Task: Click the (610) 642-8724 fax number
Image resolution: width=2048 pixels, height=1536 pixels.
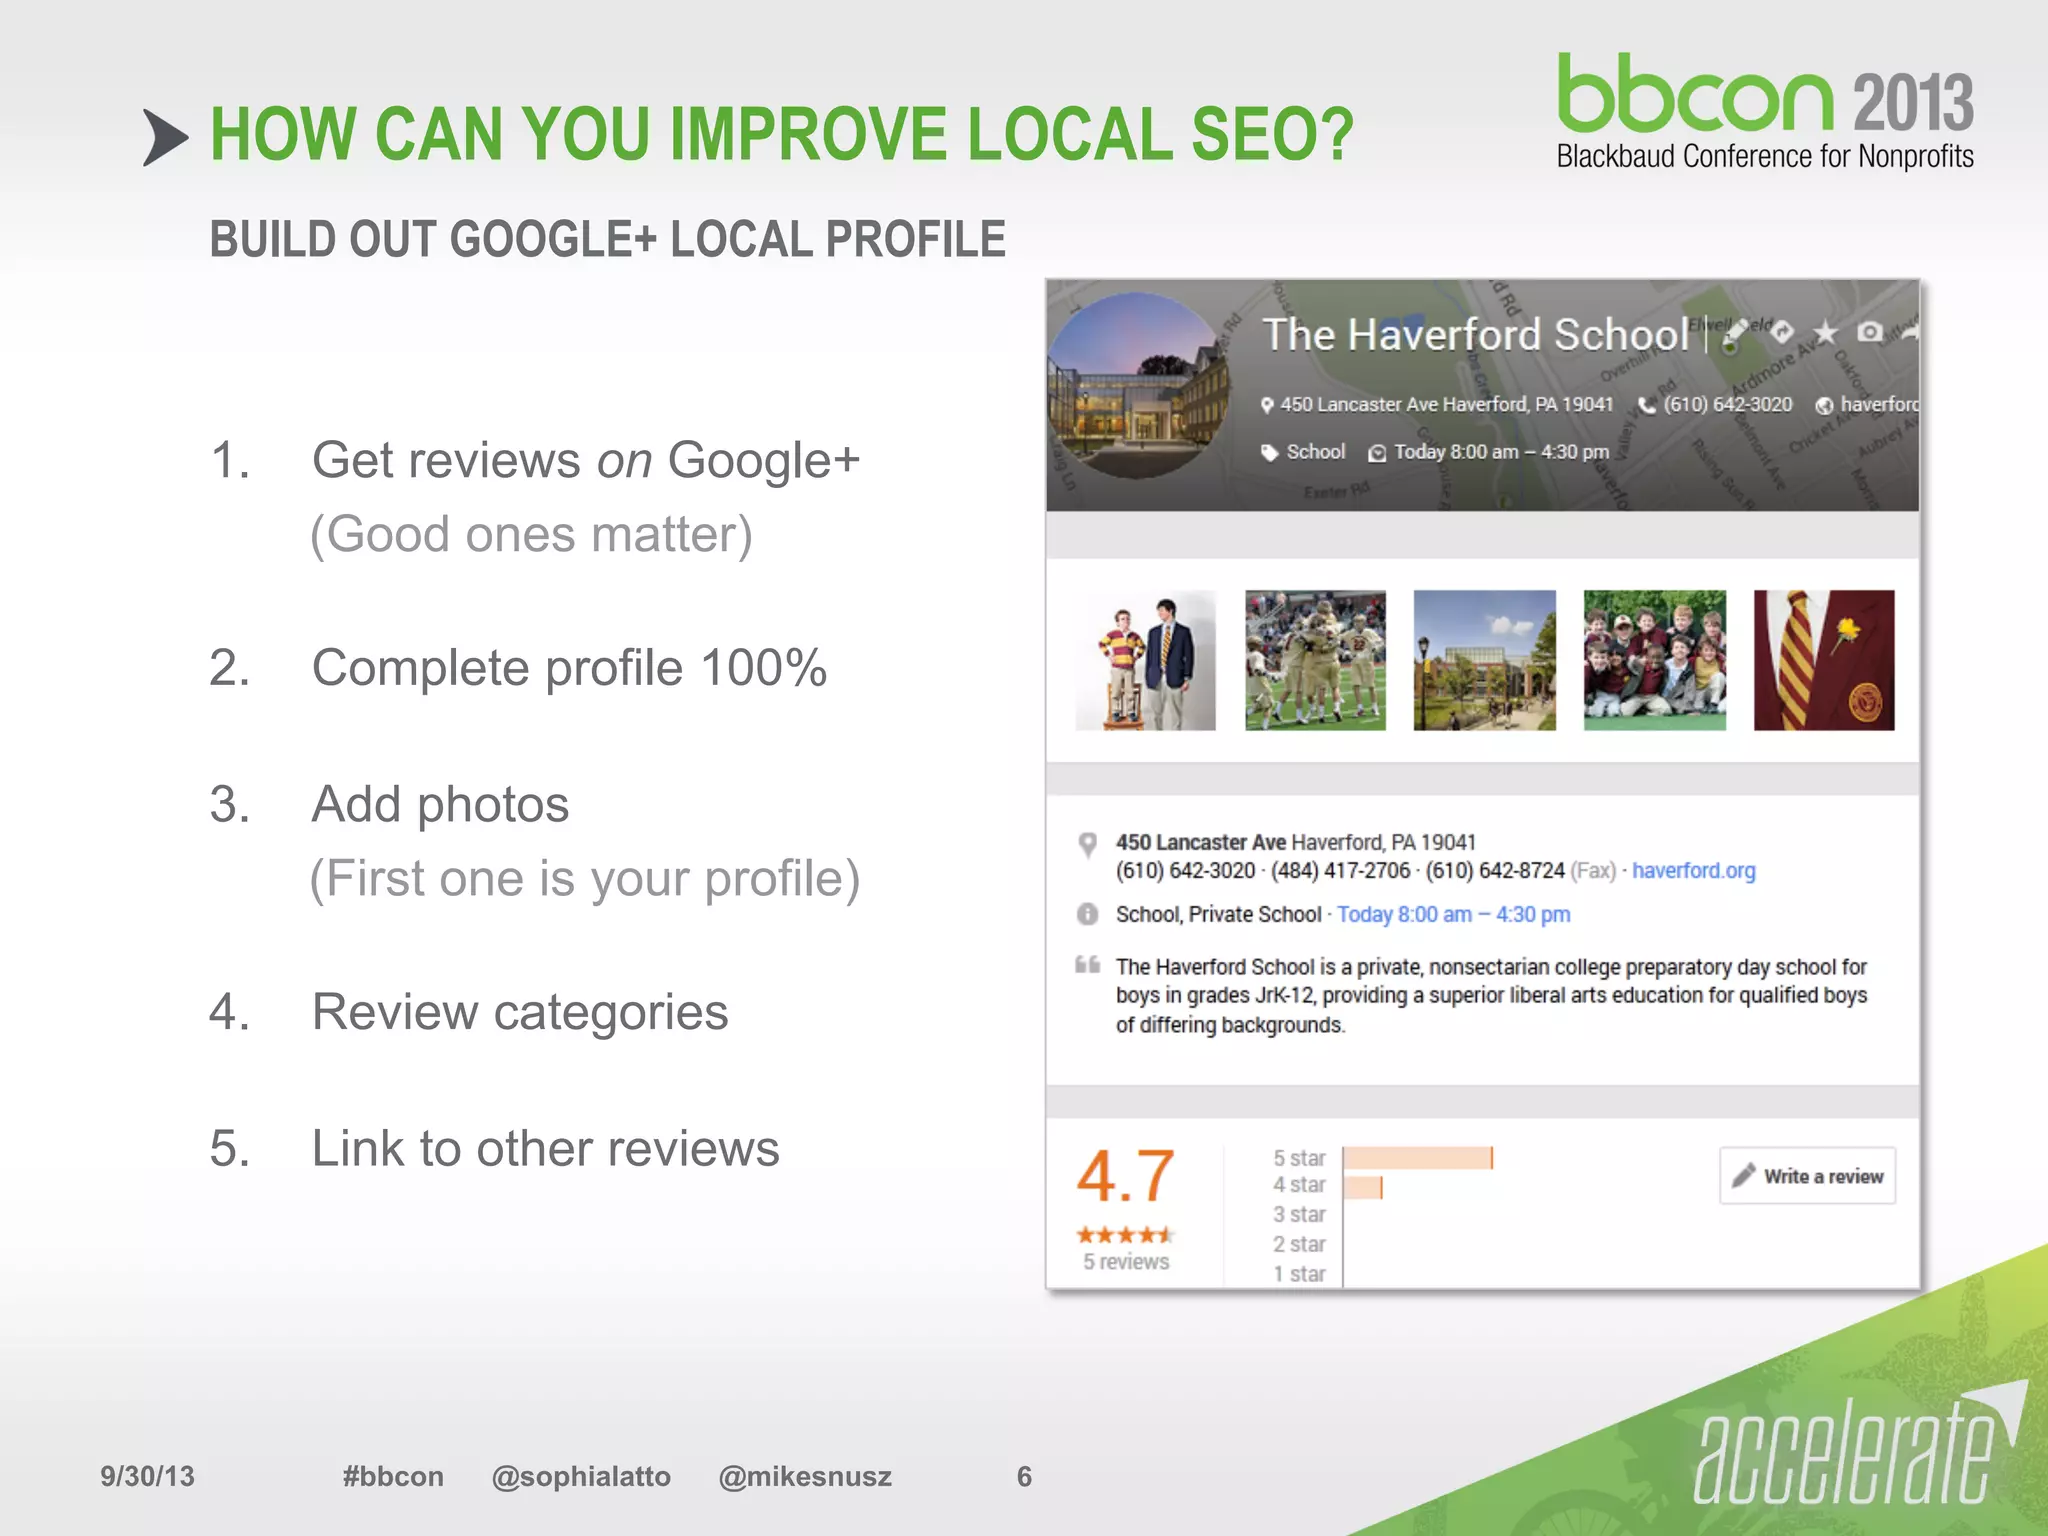Action: tap(1495, 871)
